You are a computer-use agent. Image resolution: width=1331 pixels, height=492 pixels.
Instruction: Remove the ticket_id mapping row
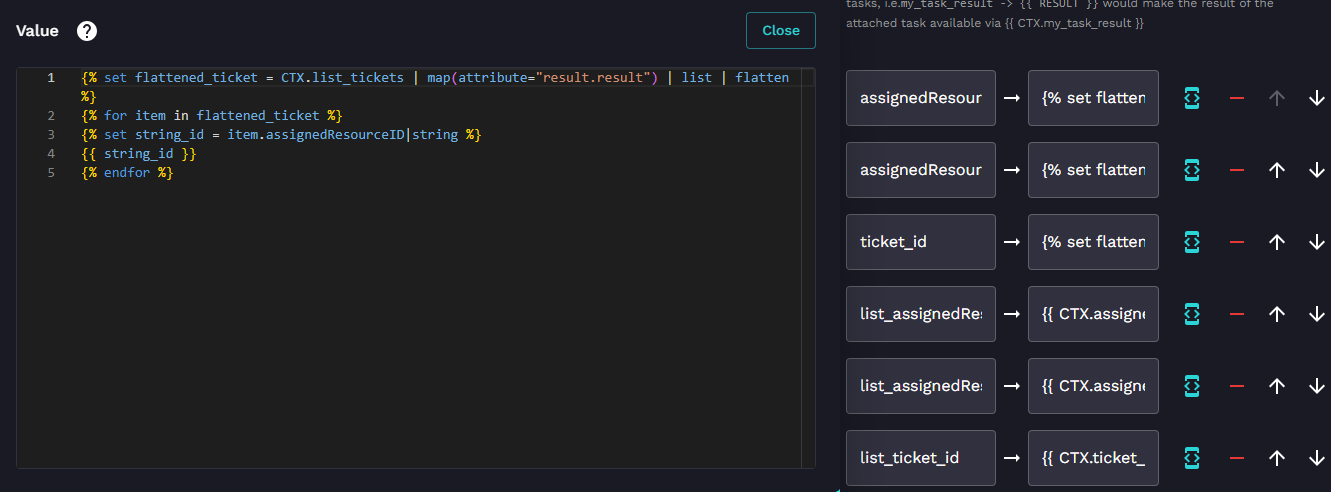click(1237, 242)
